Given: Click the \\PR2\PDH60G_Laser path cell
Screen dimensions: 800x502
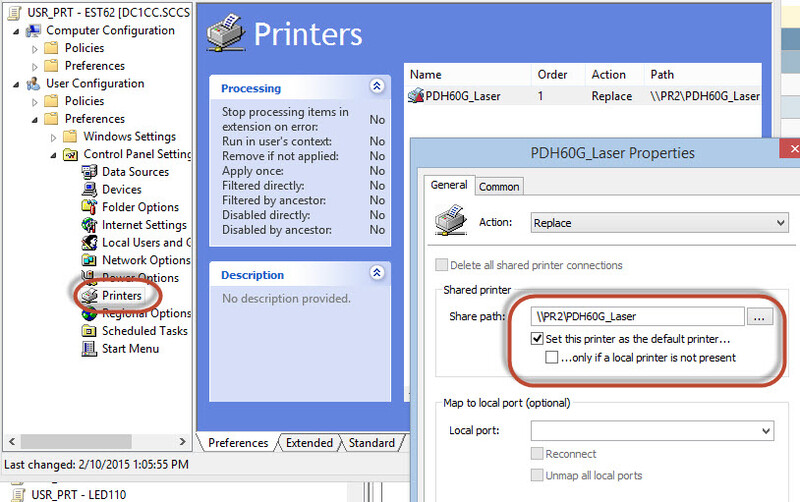Looking at the screenshot, I should [705, 96].
